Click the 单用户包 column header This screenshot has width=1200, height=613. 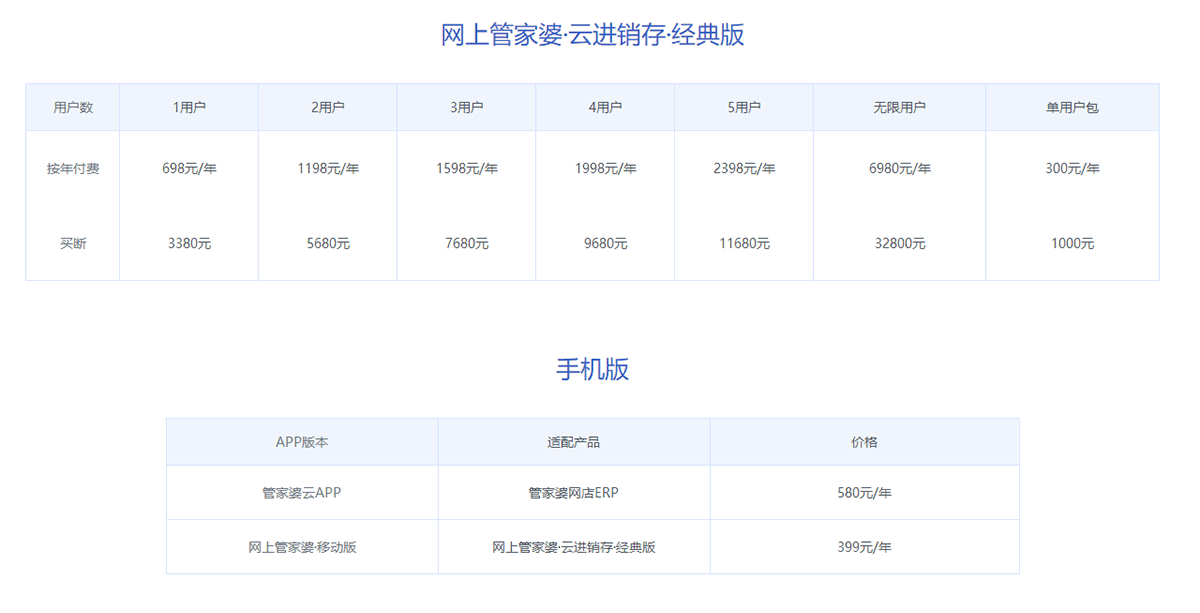coord(1072,107)
